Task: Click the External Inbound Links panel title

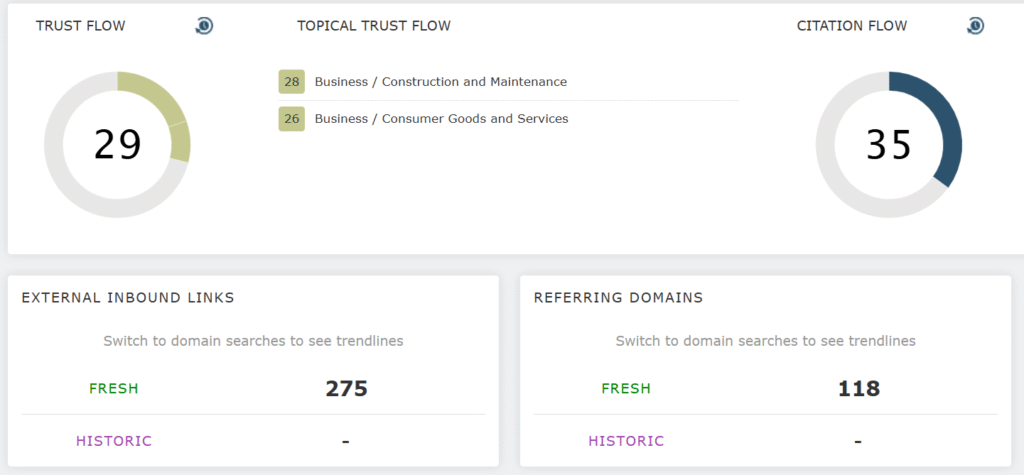Action: click(x=128, y=298)
